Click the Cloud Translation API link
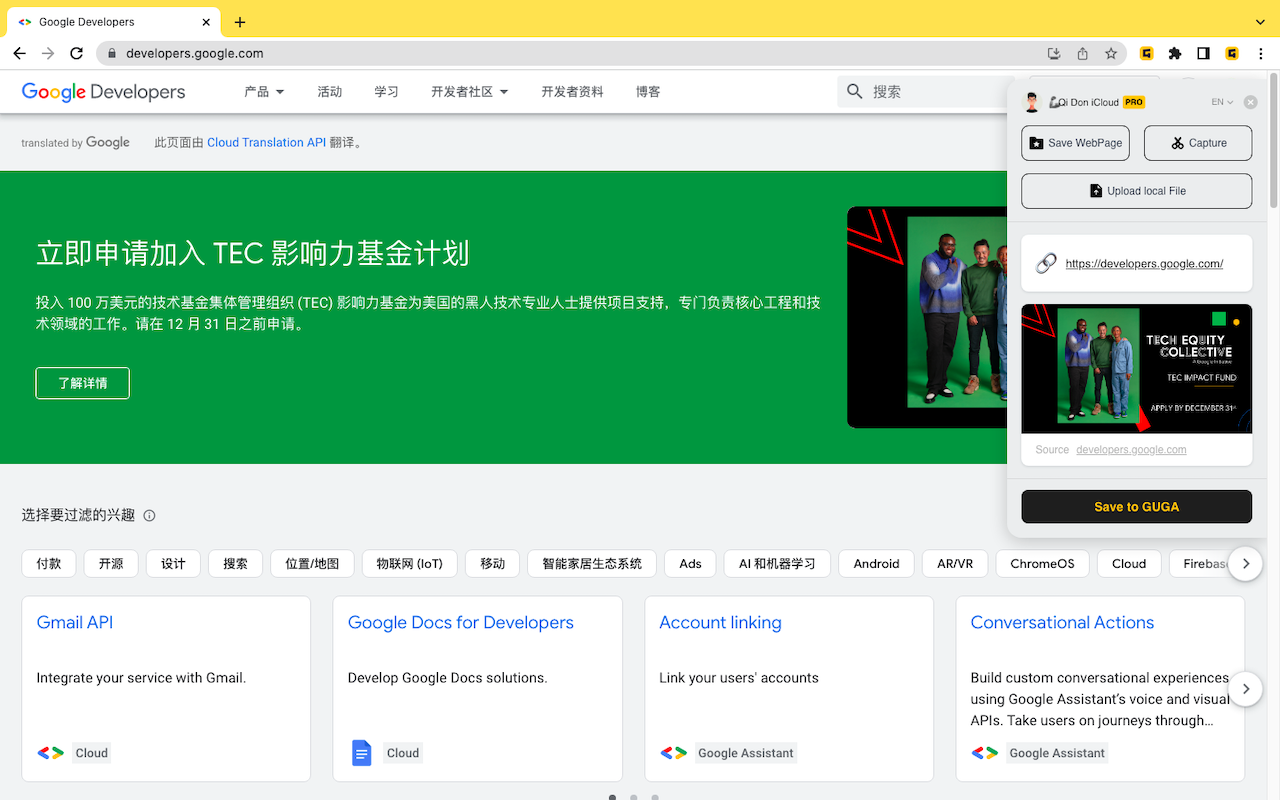 (266, 143)
